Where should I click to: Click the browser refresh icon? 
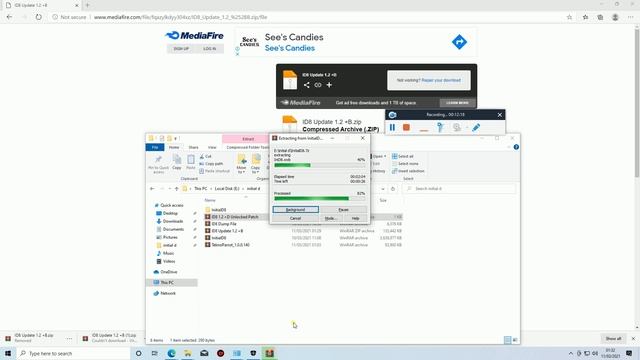pos(38,17)
